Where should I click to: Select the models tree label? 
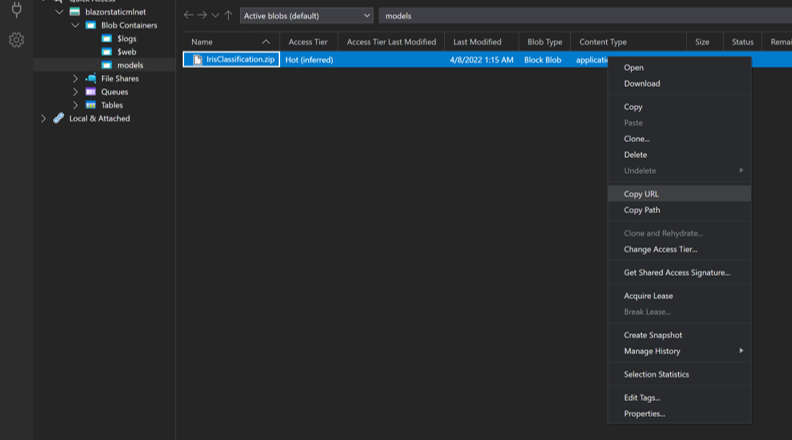pos(130,65)
